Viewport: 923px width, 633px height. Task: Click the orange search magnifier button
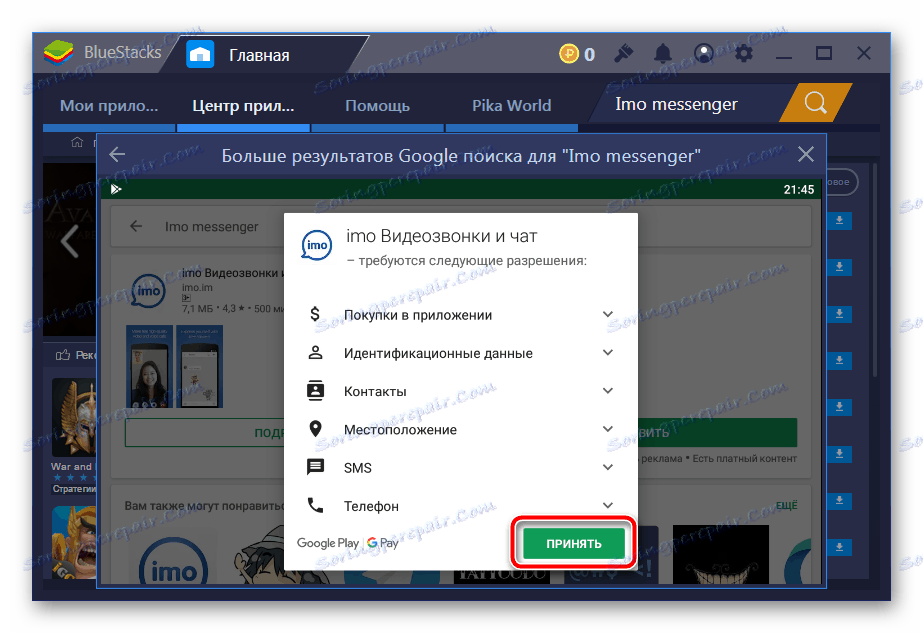point(815,103)
